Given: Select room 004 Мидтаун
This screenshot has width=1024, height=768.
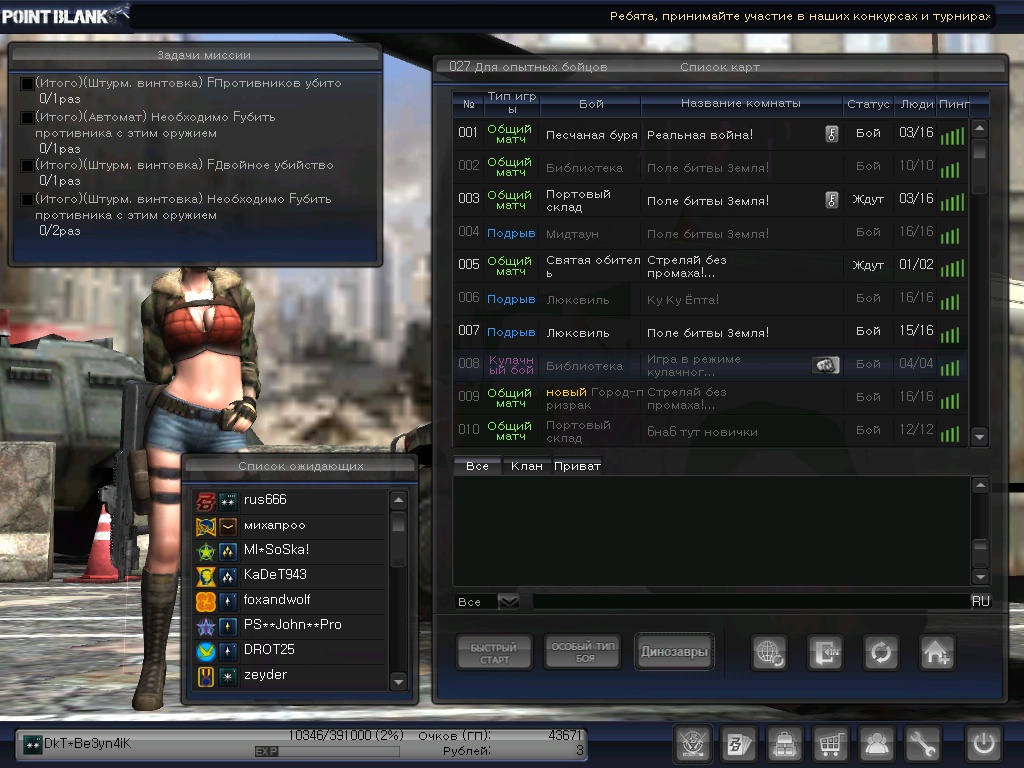Looking at the screenshot, I should click(710, 233).
